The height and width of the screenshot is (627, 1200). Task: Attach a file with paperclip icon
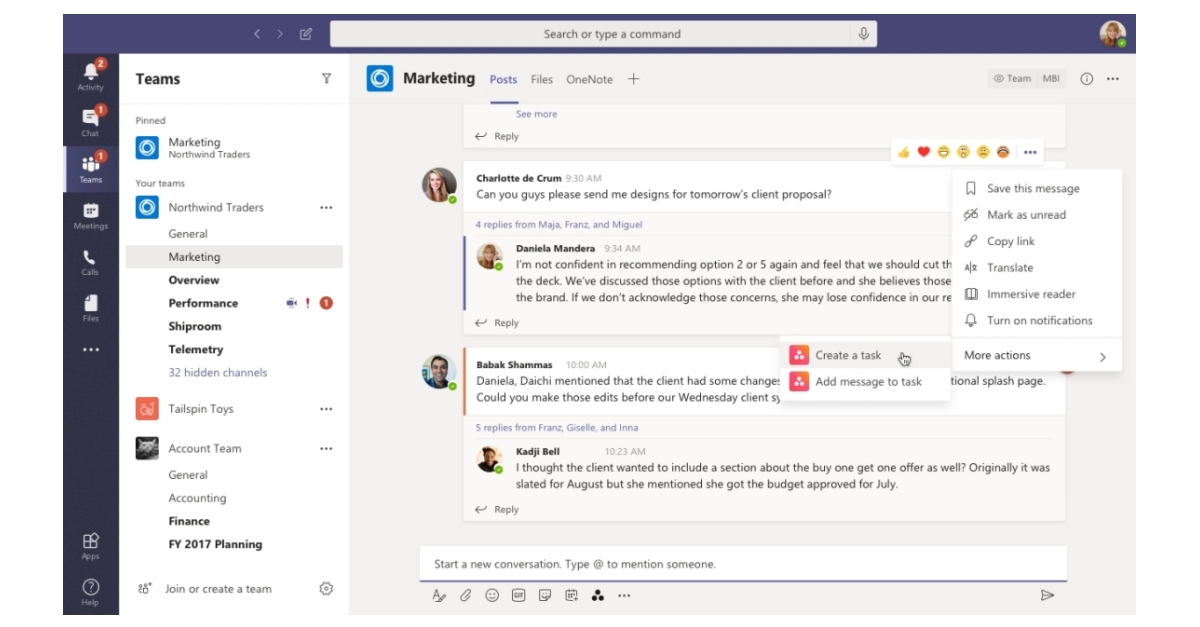point(465,595)
